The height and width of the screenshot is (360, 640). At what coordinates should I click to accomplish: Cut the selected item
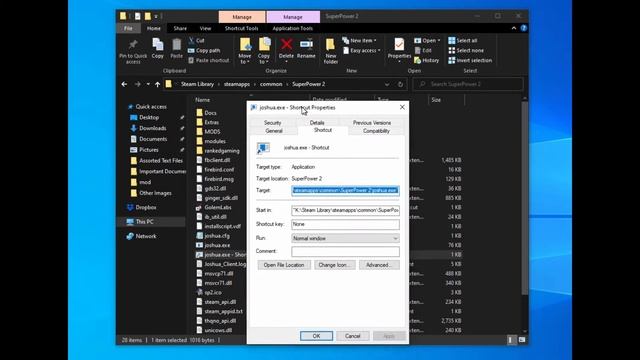(196, 40)
